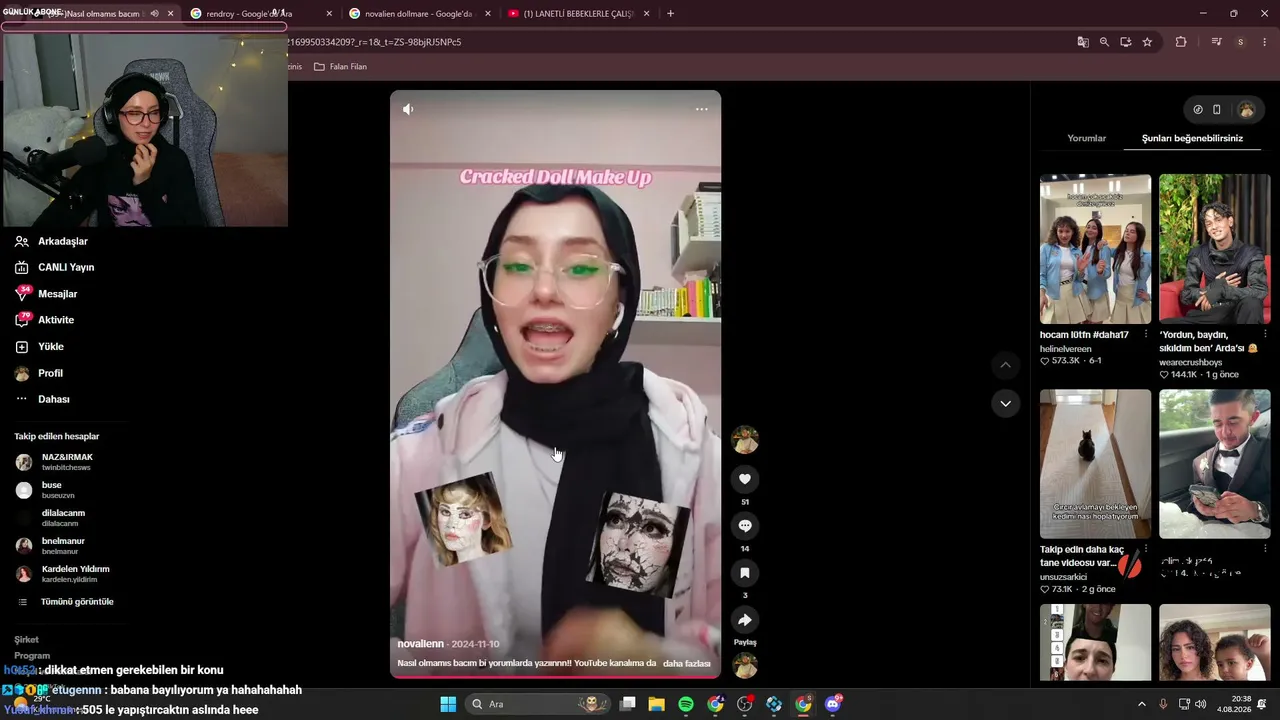Open the 'Falan Filan' bookmarks folder

click(341, 67)
